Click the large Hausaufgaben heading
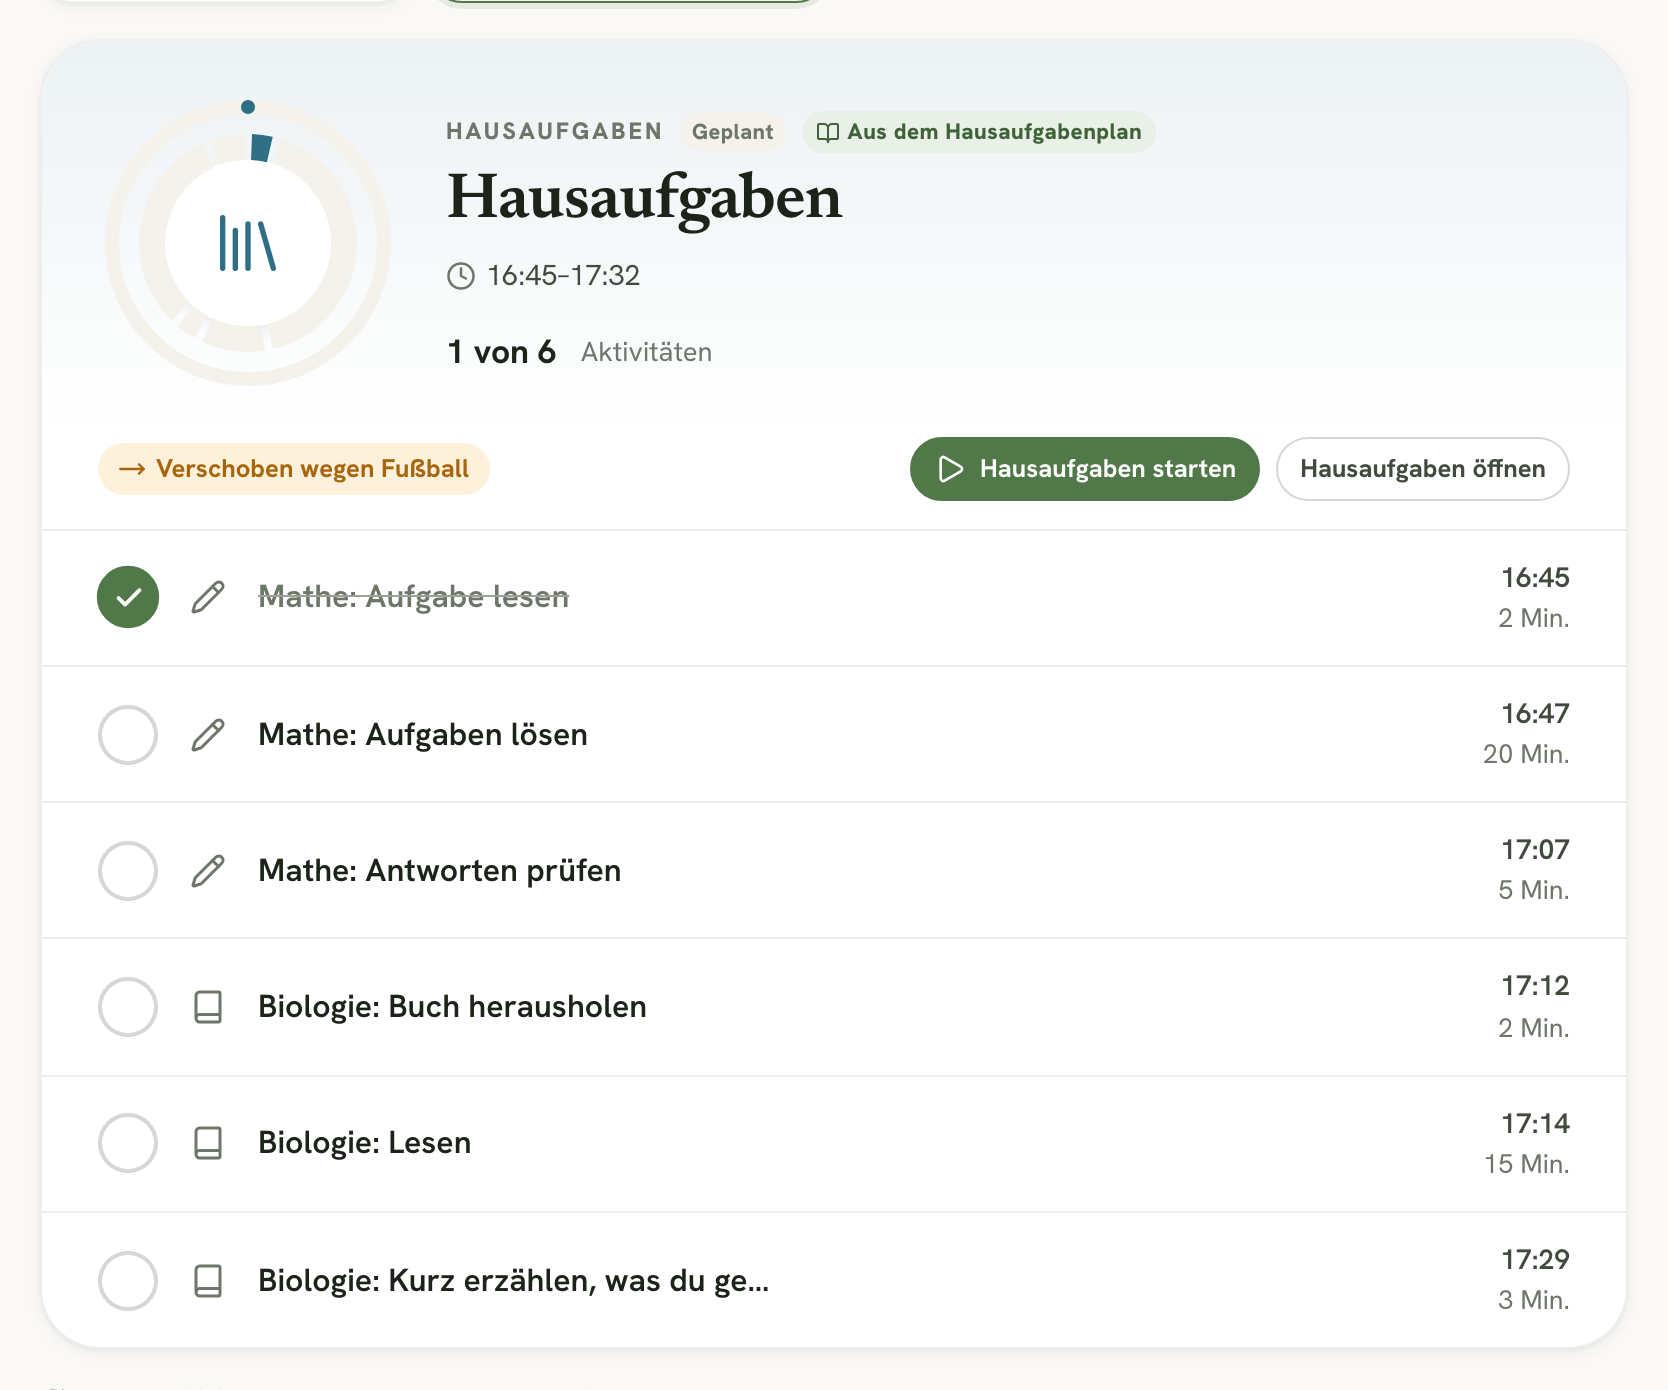 644,198
